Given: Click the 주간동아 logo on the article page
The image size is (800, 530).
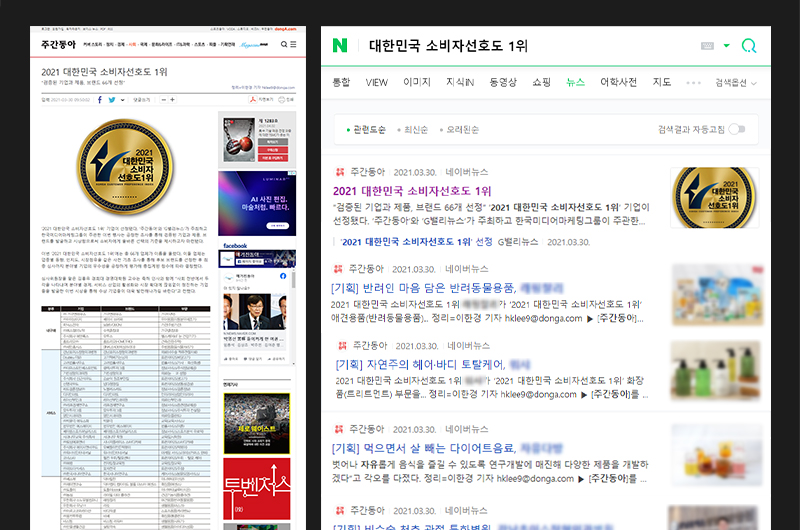Looking at the screenshot, I should pyautogui.click(x=58, y=44).
